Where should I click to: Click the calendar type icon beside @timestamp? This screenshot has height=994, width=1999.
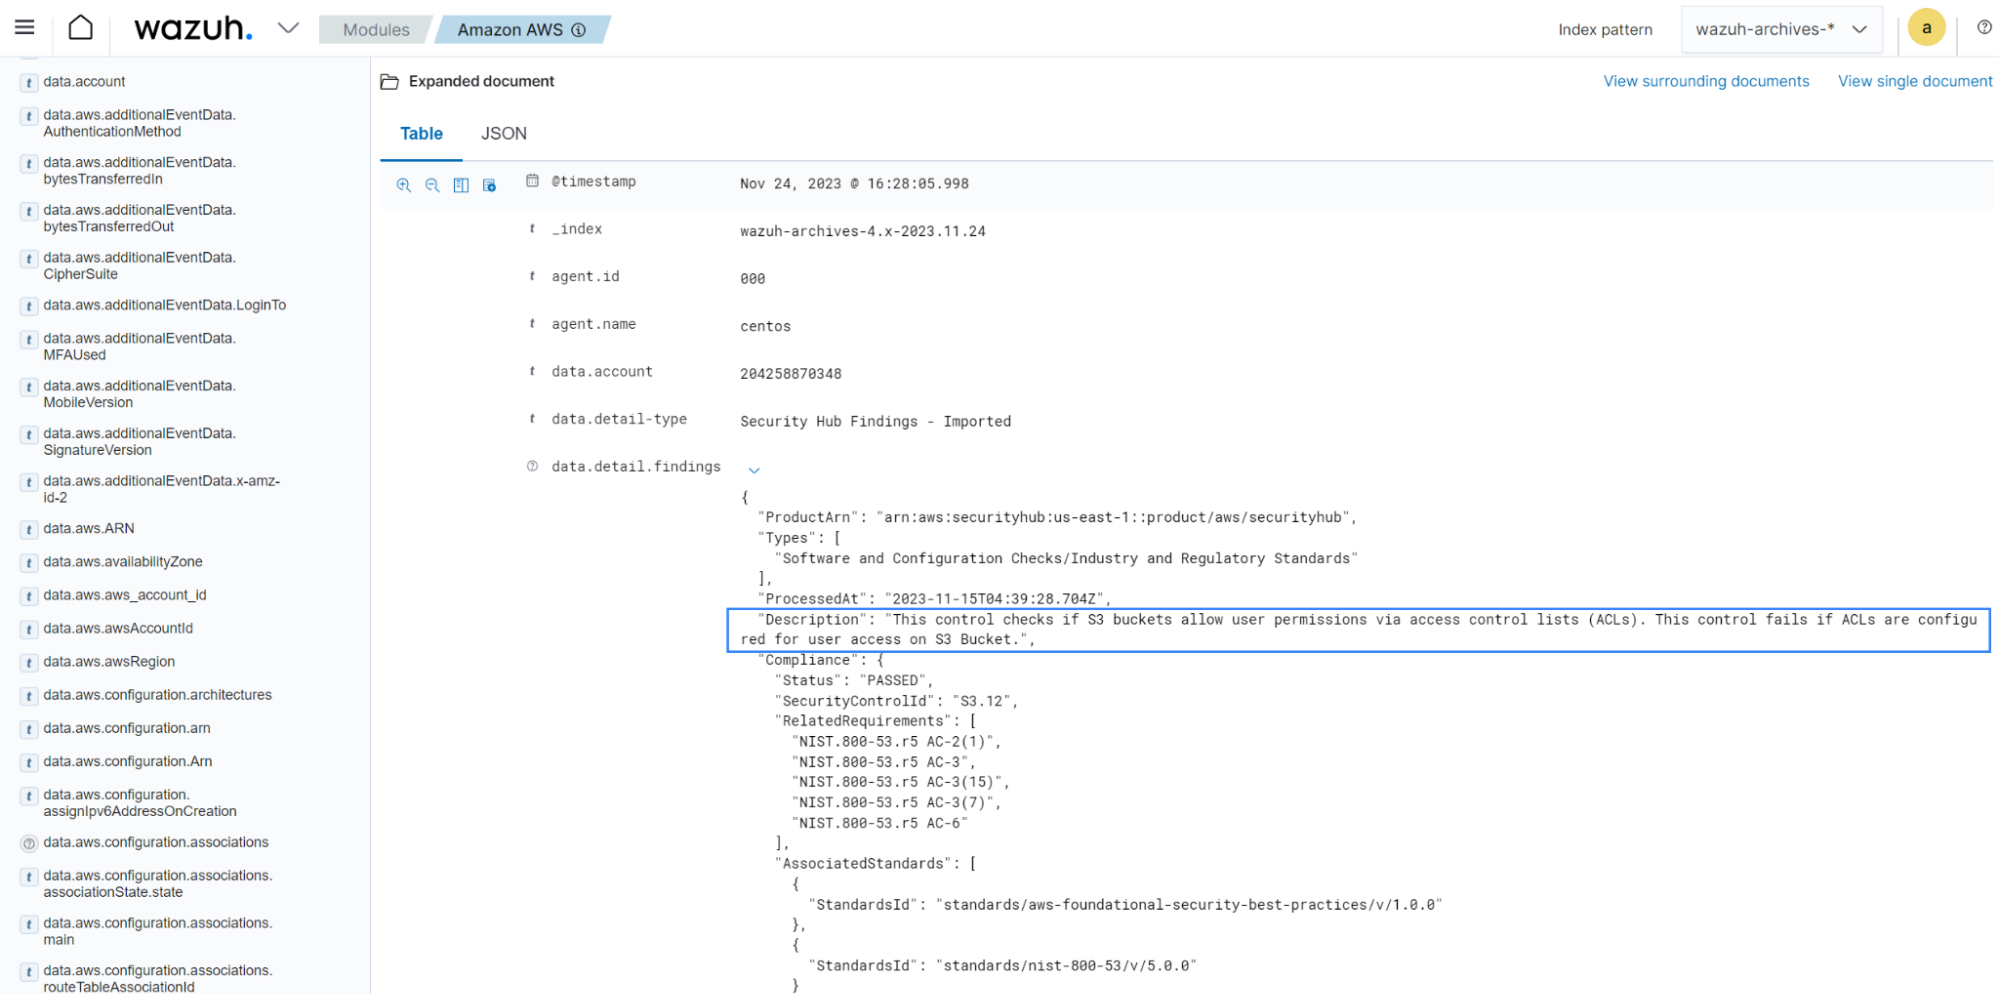532,181
